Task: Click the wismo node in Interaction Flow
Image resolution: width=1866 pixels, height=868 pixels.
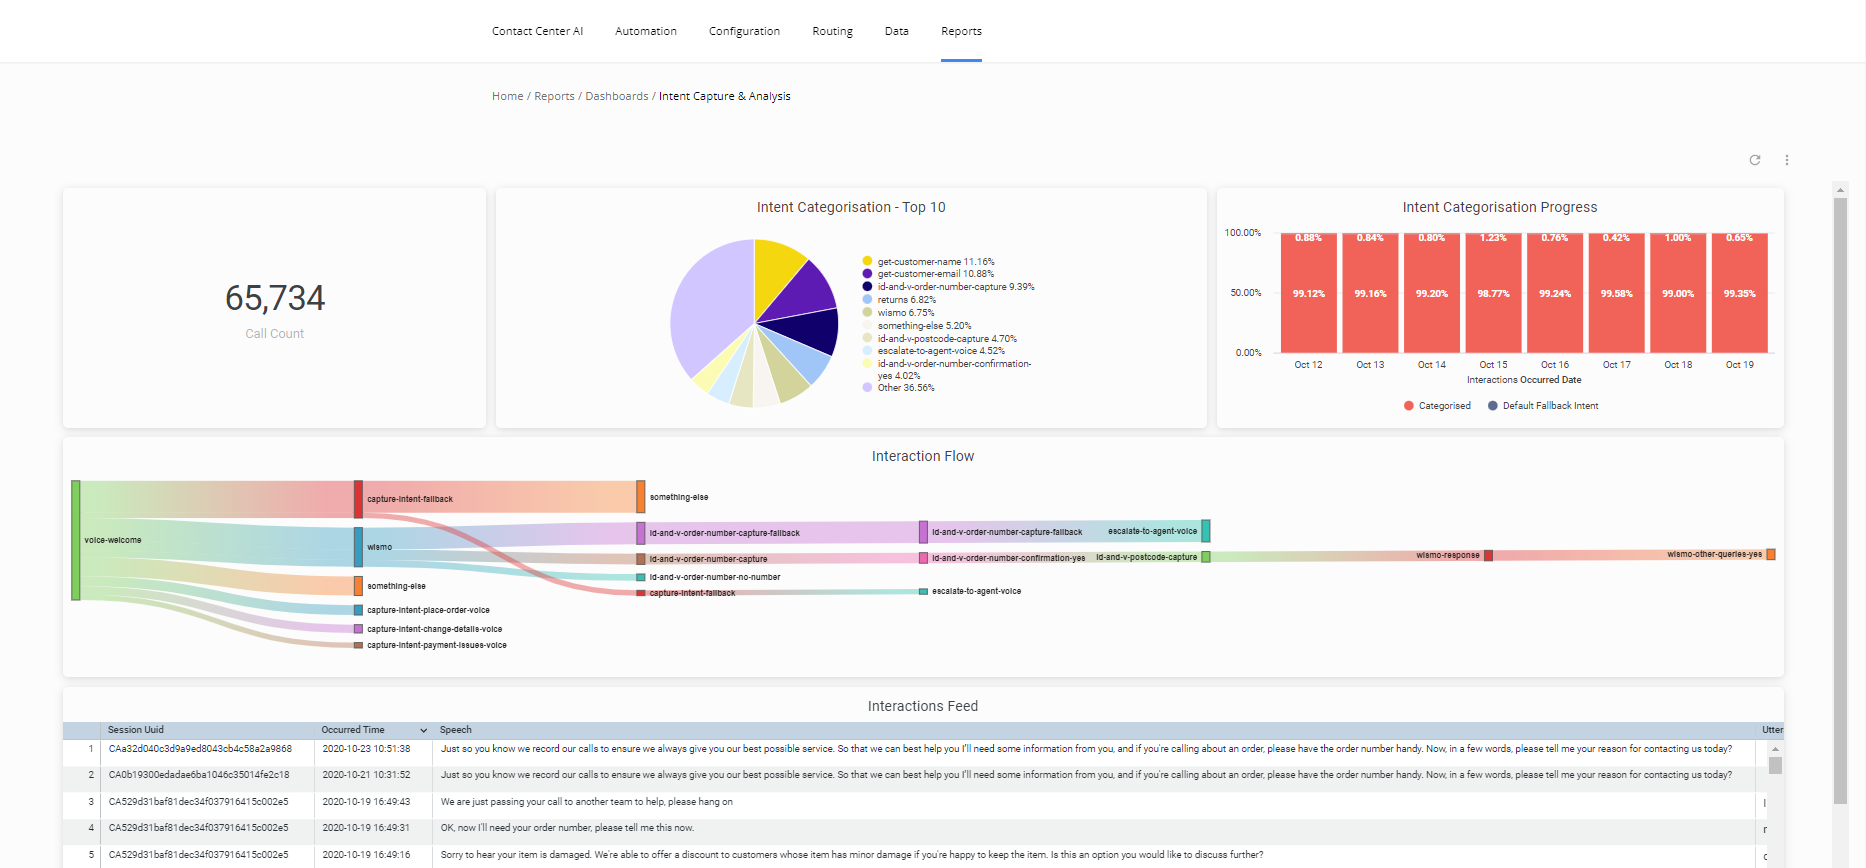Action: click(358, 547)
